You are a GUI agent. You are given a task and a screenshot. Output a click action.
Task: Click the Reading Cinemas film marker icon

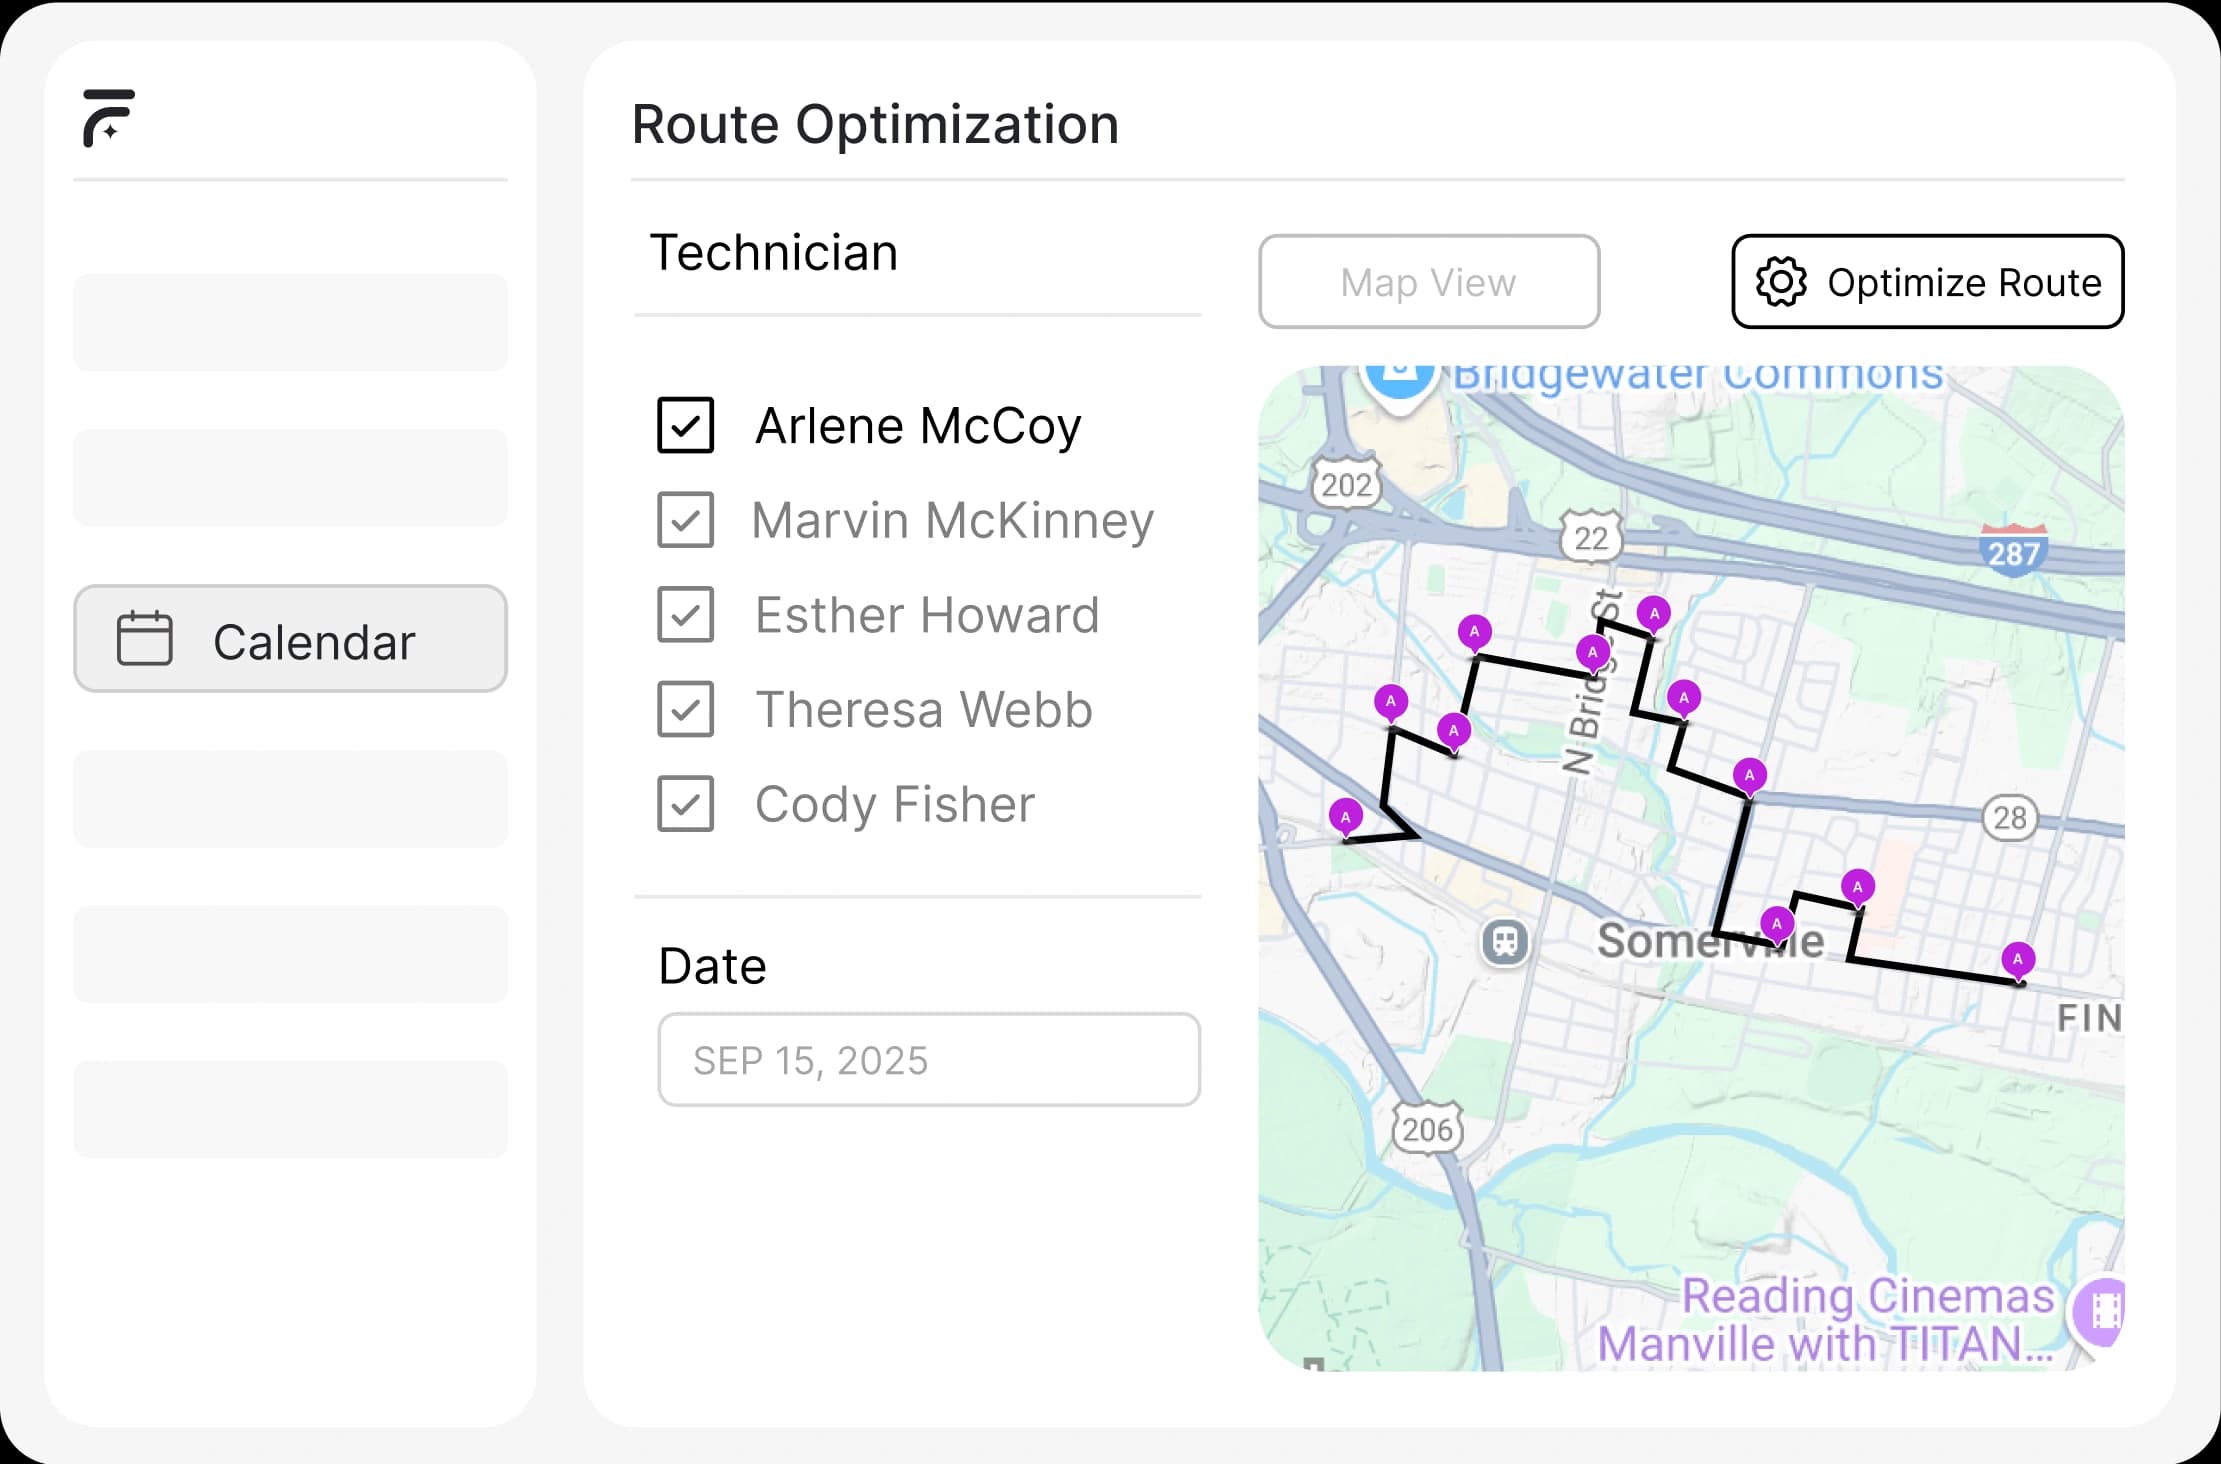pyautogui.click(x=2102, y=1309)
